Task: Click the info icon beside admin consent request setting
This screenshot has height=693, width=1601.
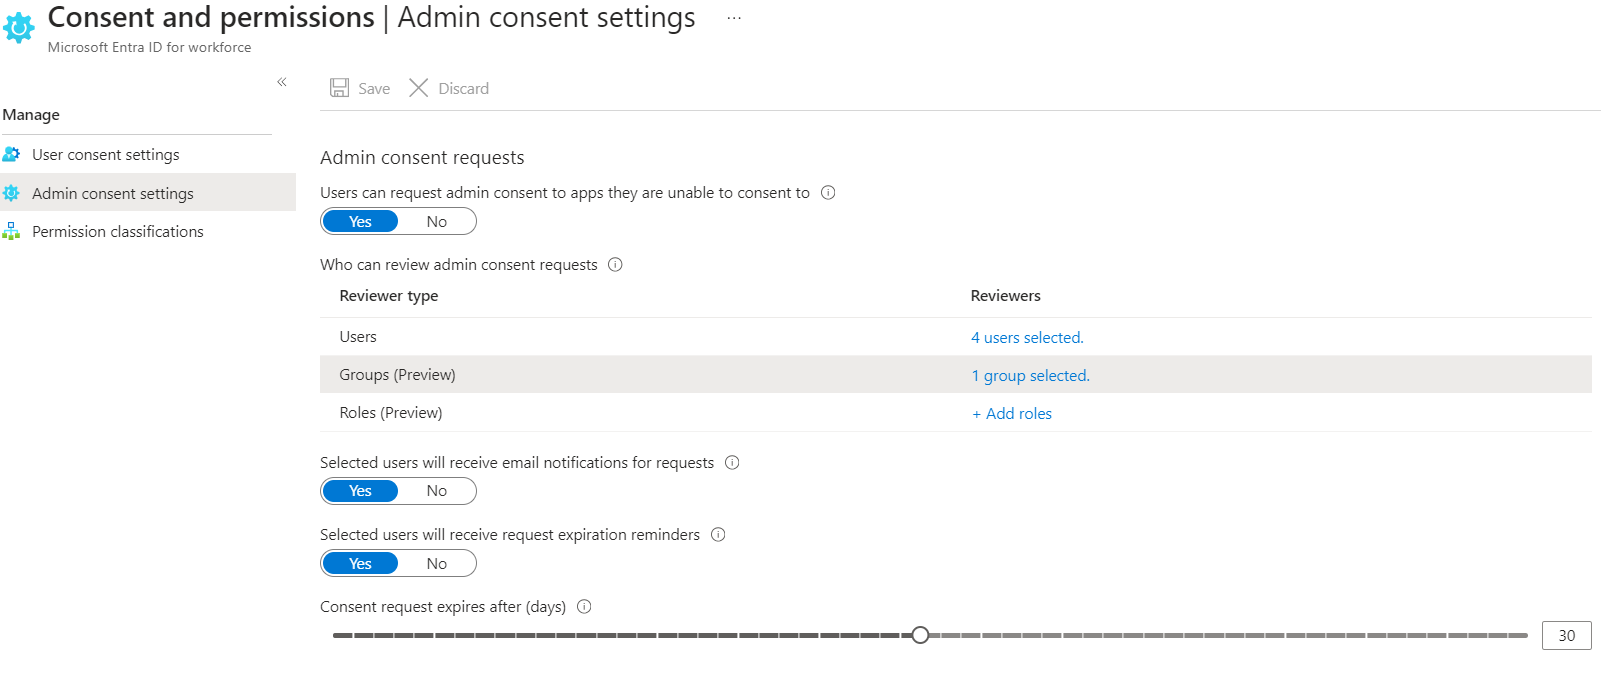Action: coord(828,192)
